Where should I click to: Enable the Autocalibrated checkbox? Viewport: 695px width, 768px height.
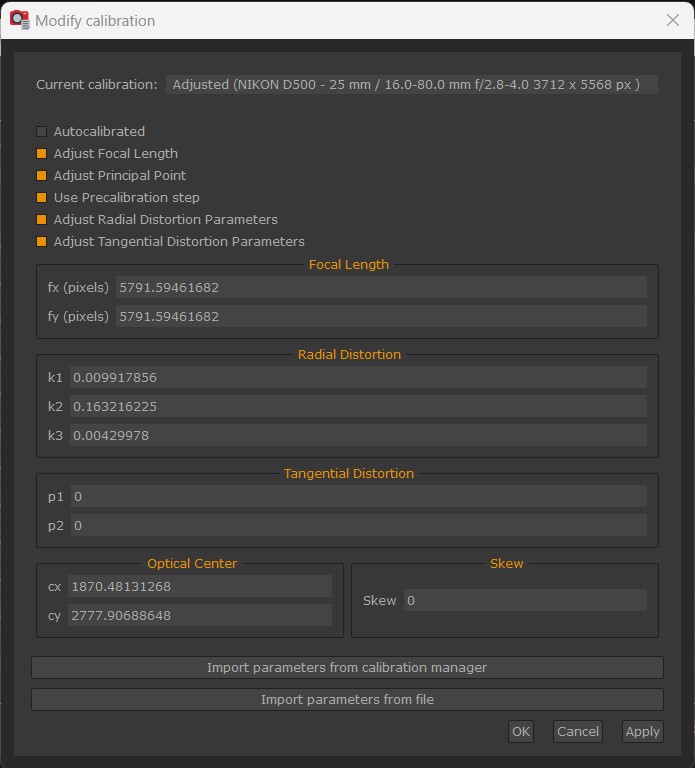click(42, 131)
